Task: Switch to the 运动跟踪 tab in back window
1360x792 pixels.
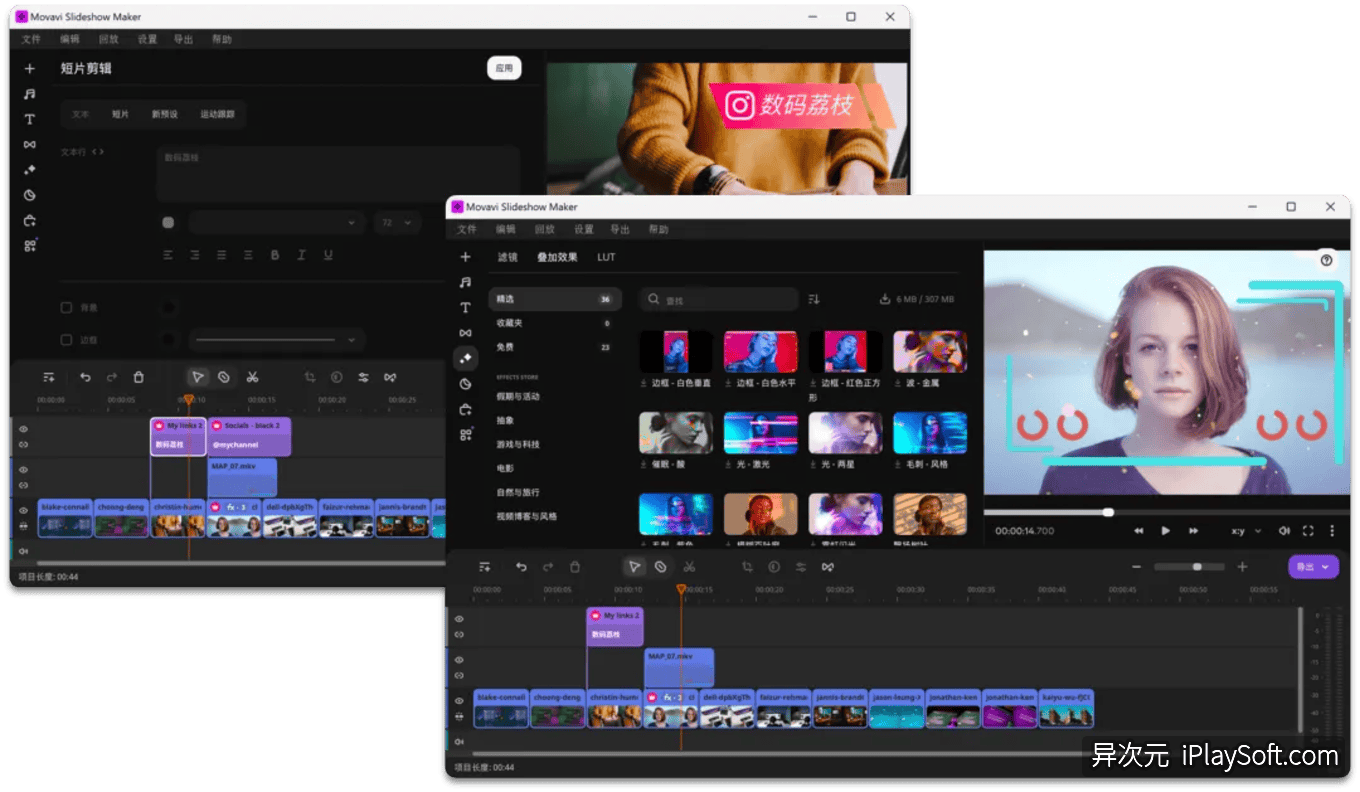Action: pyautogui.click(x=217, y=114)
